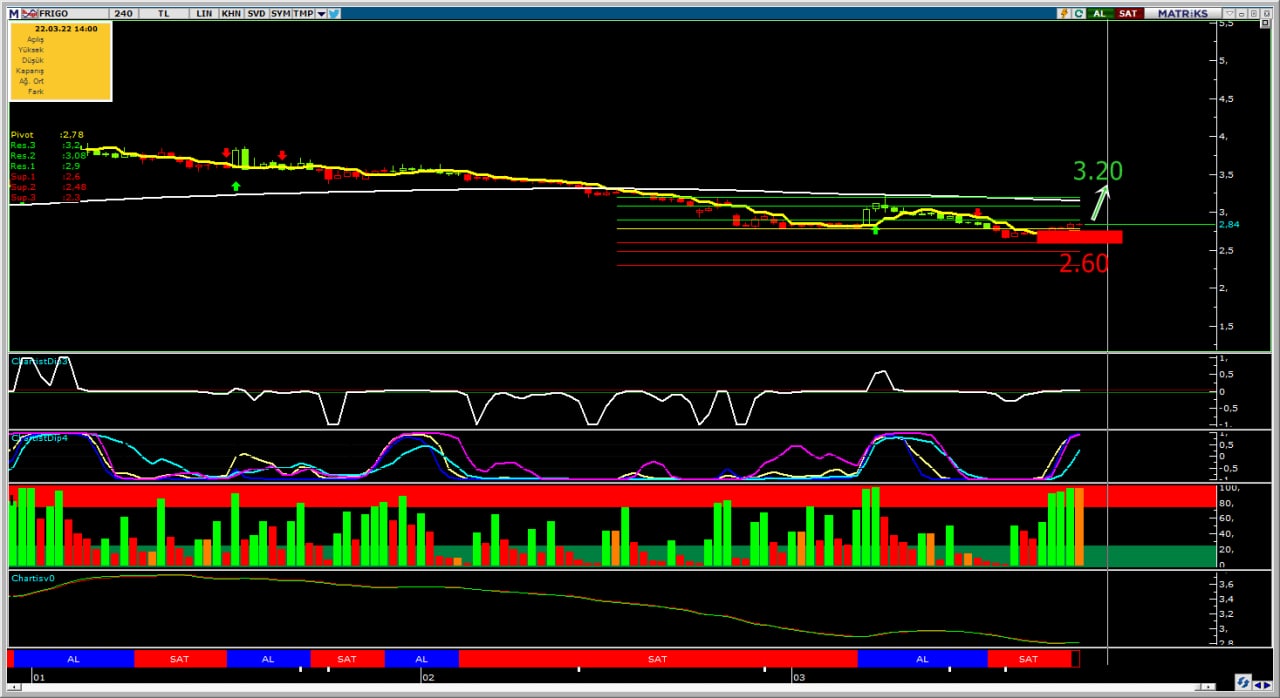Open the SYM menu

tap(280, 13)
